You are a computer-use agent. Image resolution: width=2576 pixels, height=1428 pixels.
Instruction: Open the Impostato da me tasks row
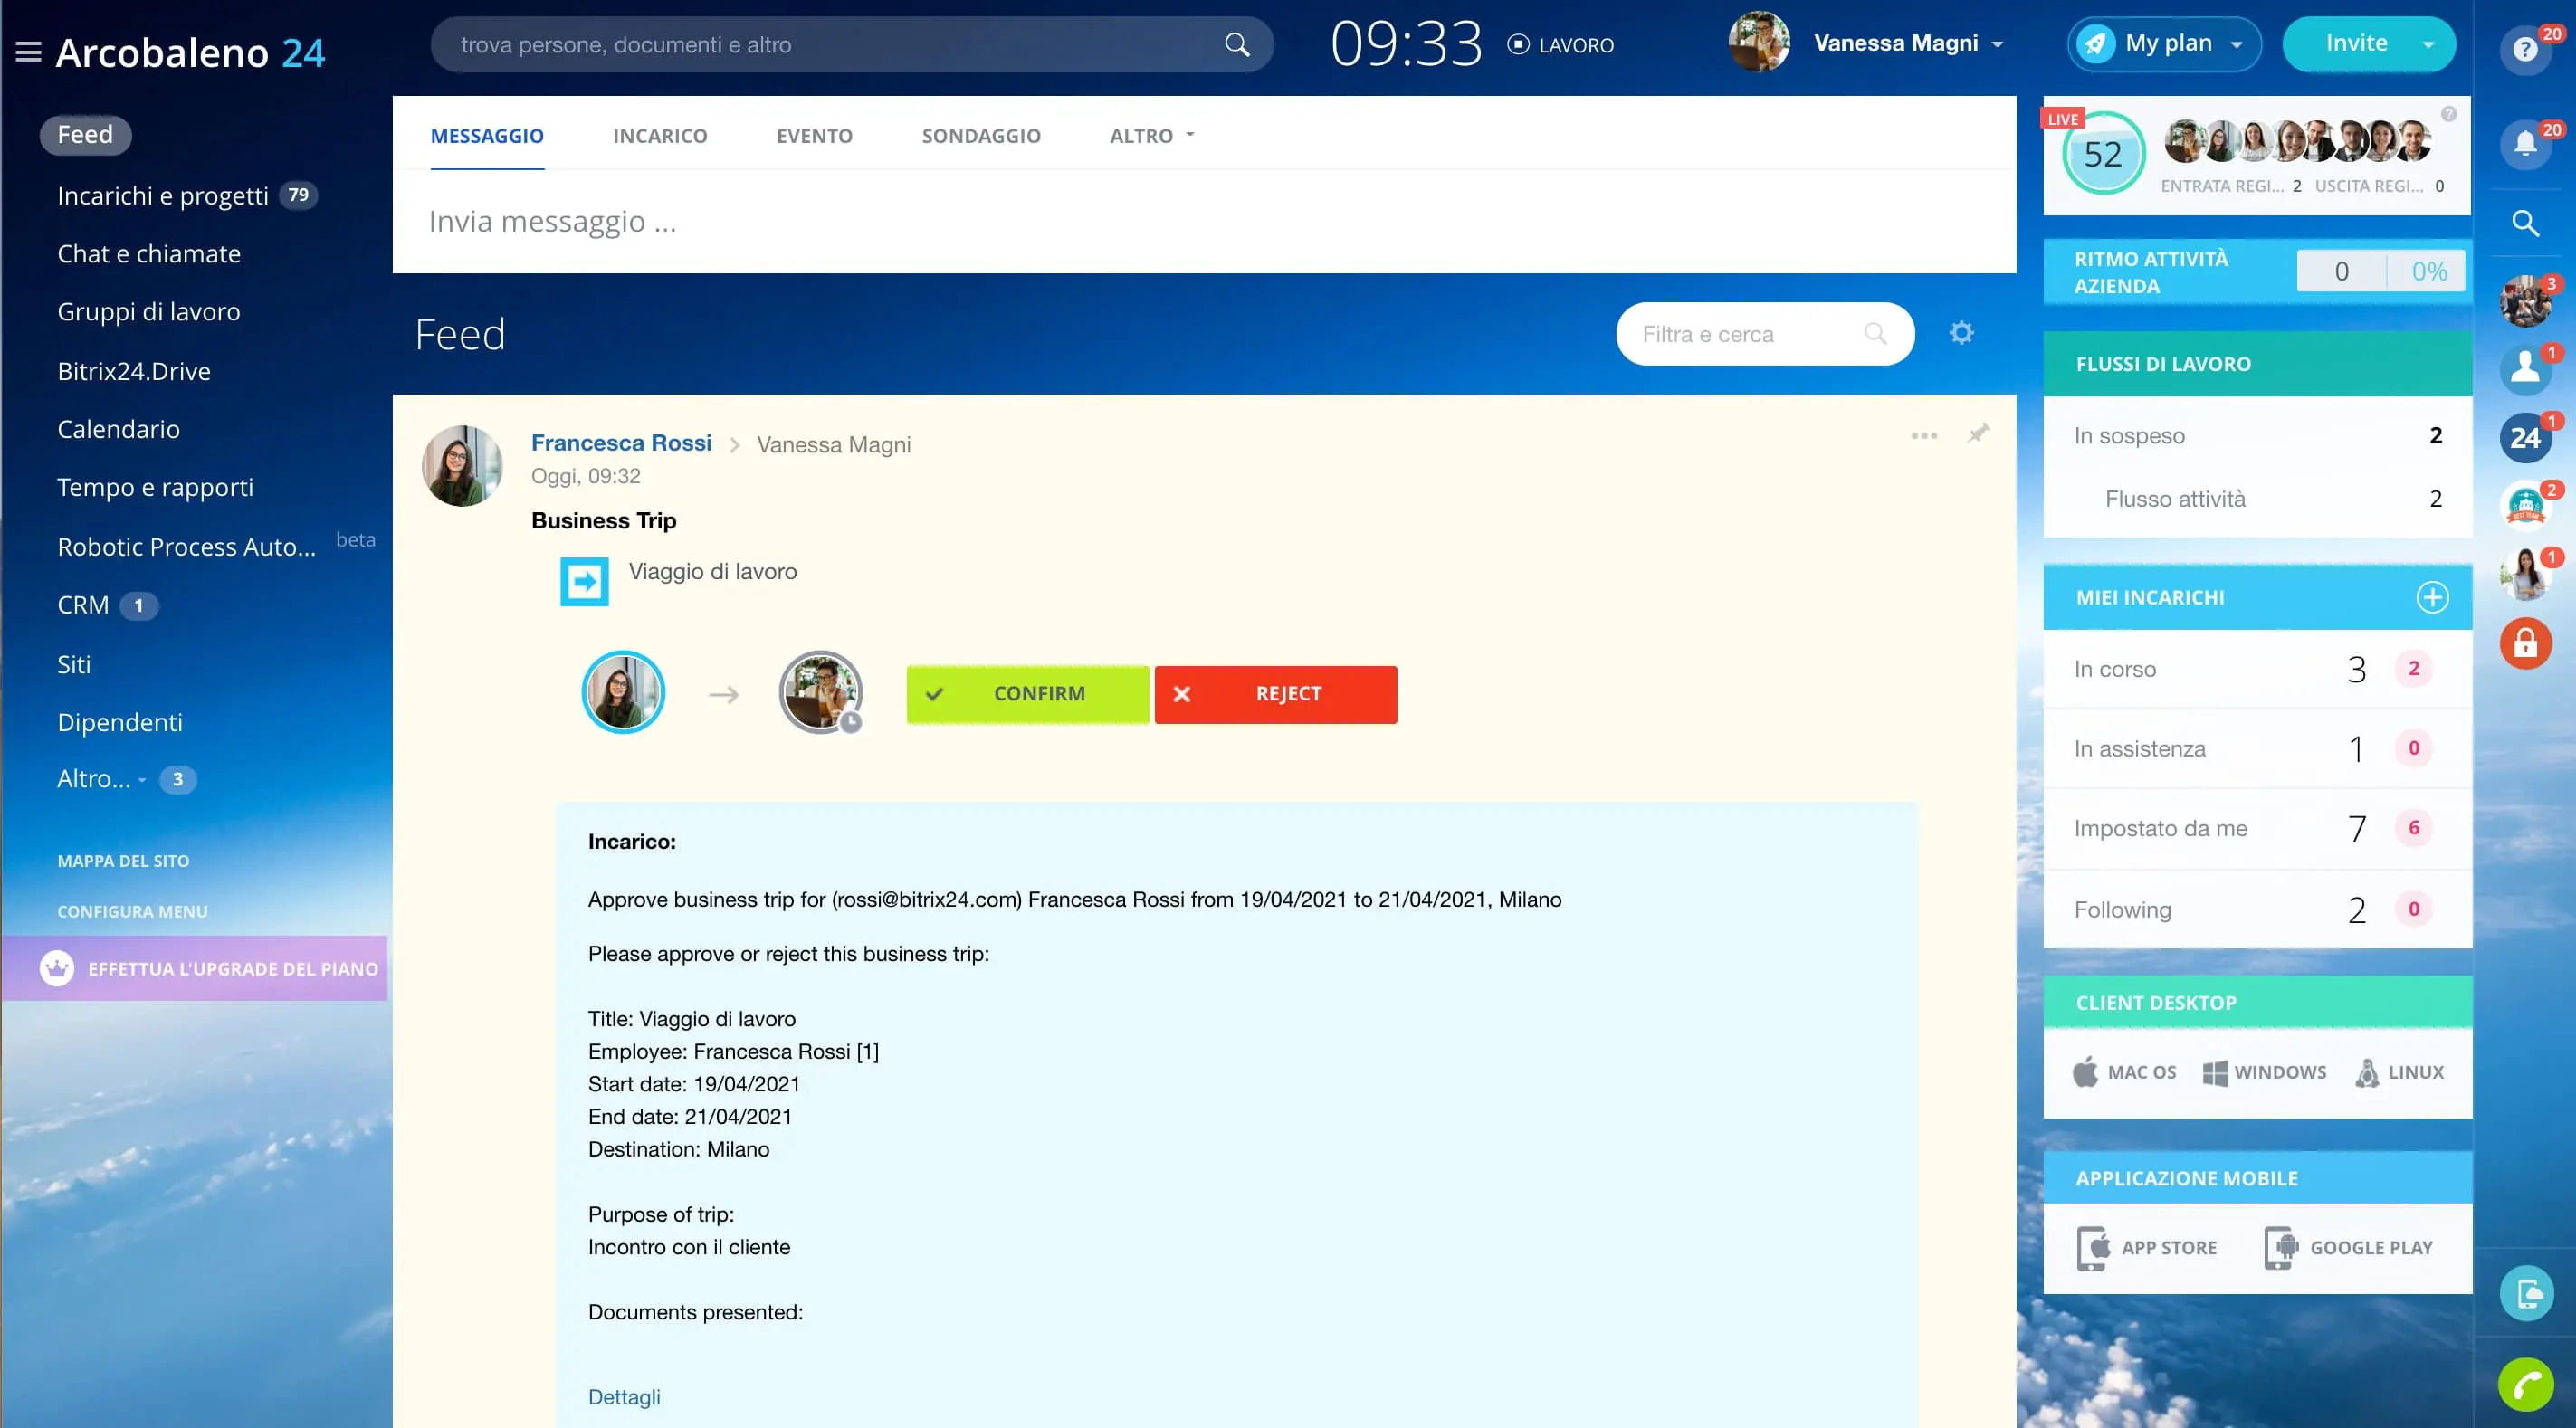(2257, 828)
